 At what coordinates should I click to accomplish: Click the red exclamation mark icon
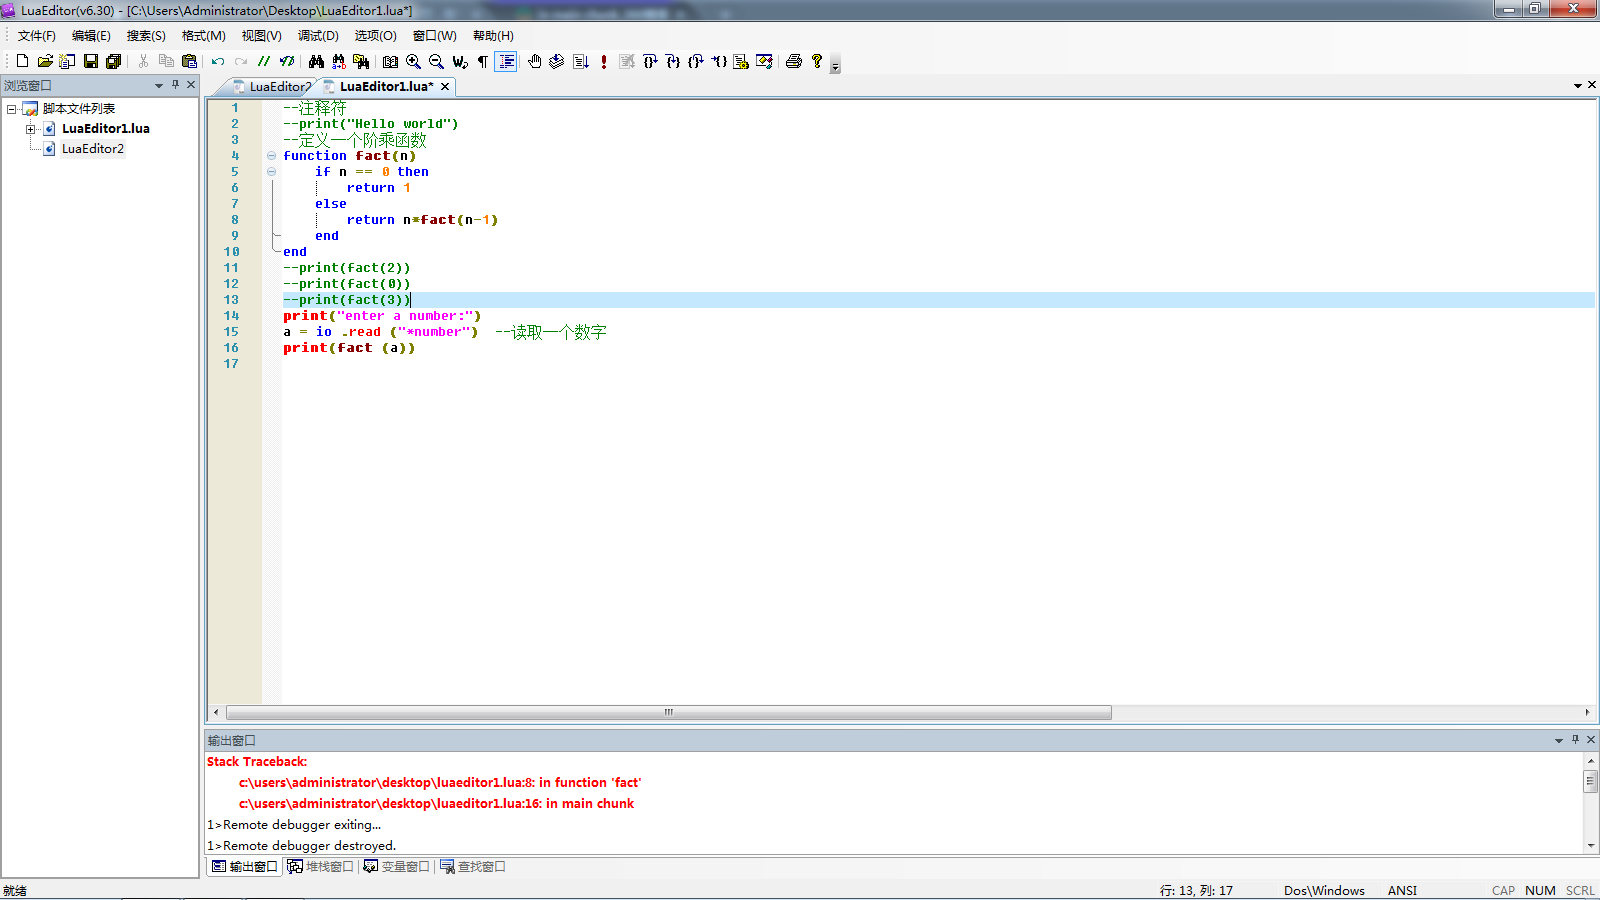coord(604,62)
